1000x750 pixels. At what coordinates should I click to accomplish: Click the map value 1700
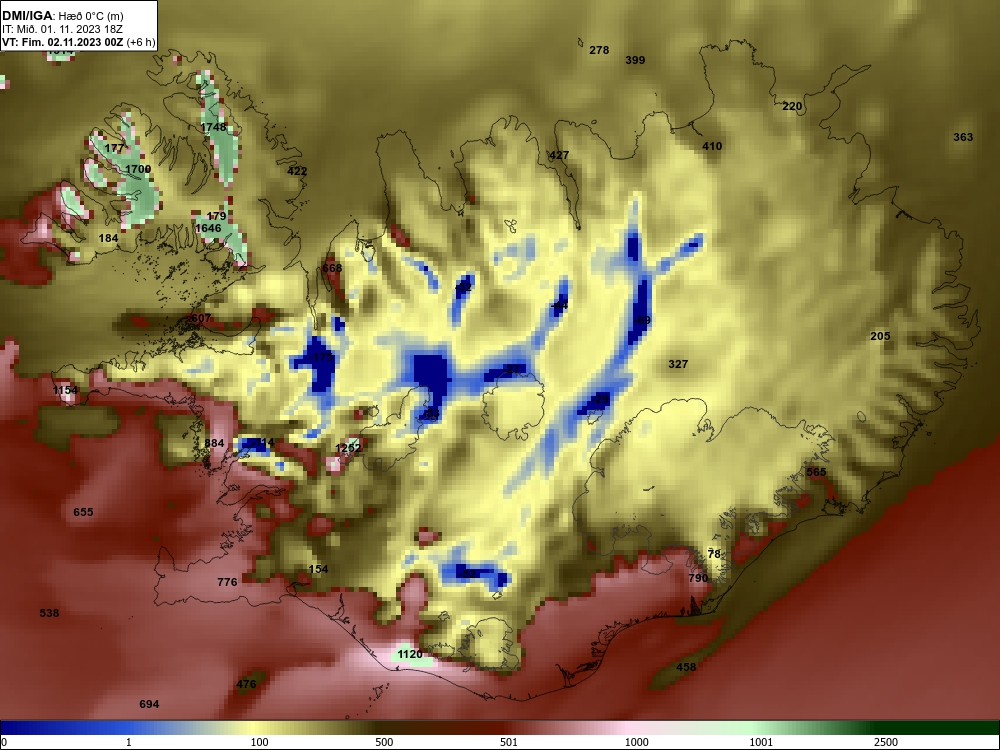tap(138, 169)
